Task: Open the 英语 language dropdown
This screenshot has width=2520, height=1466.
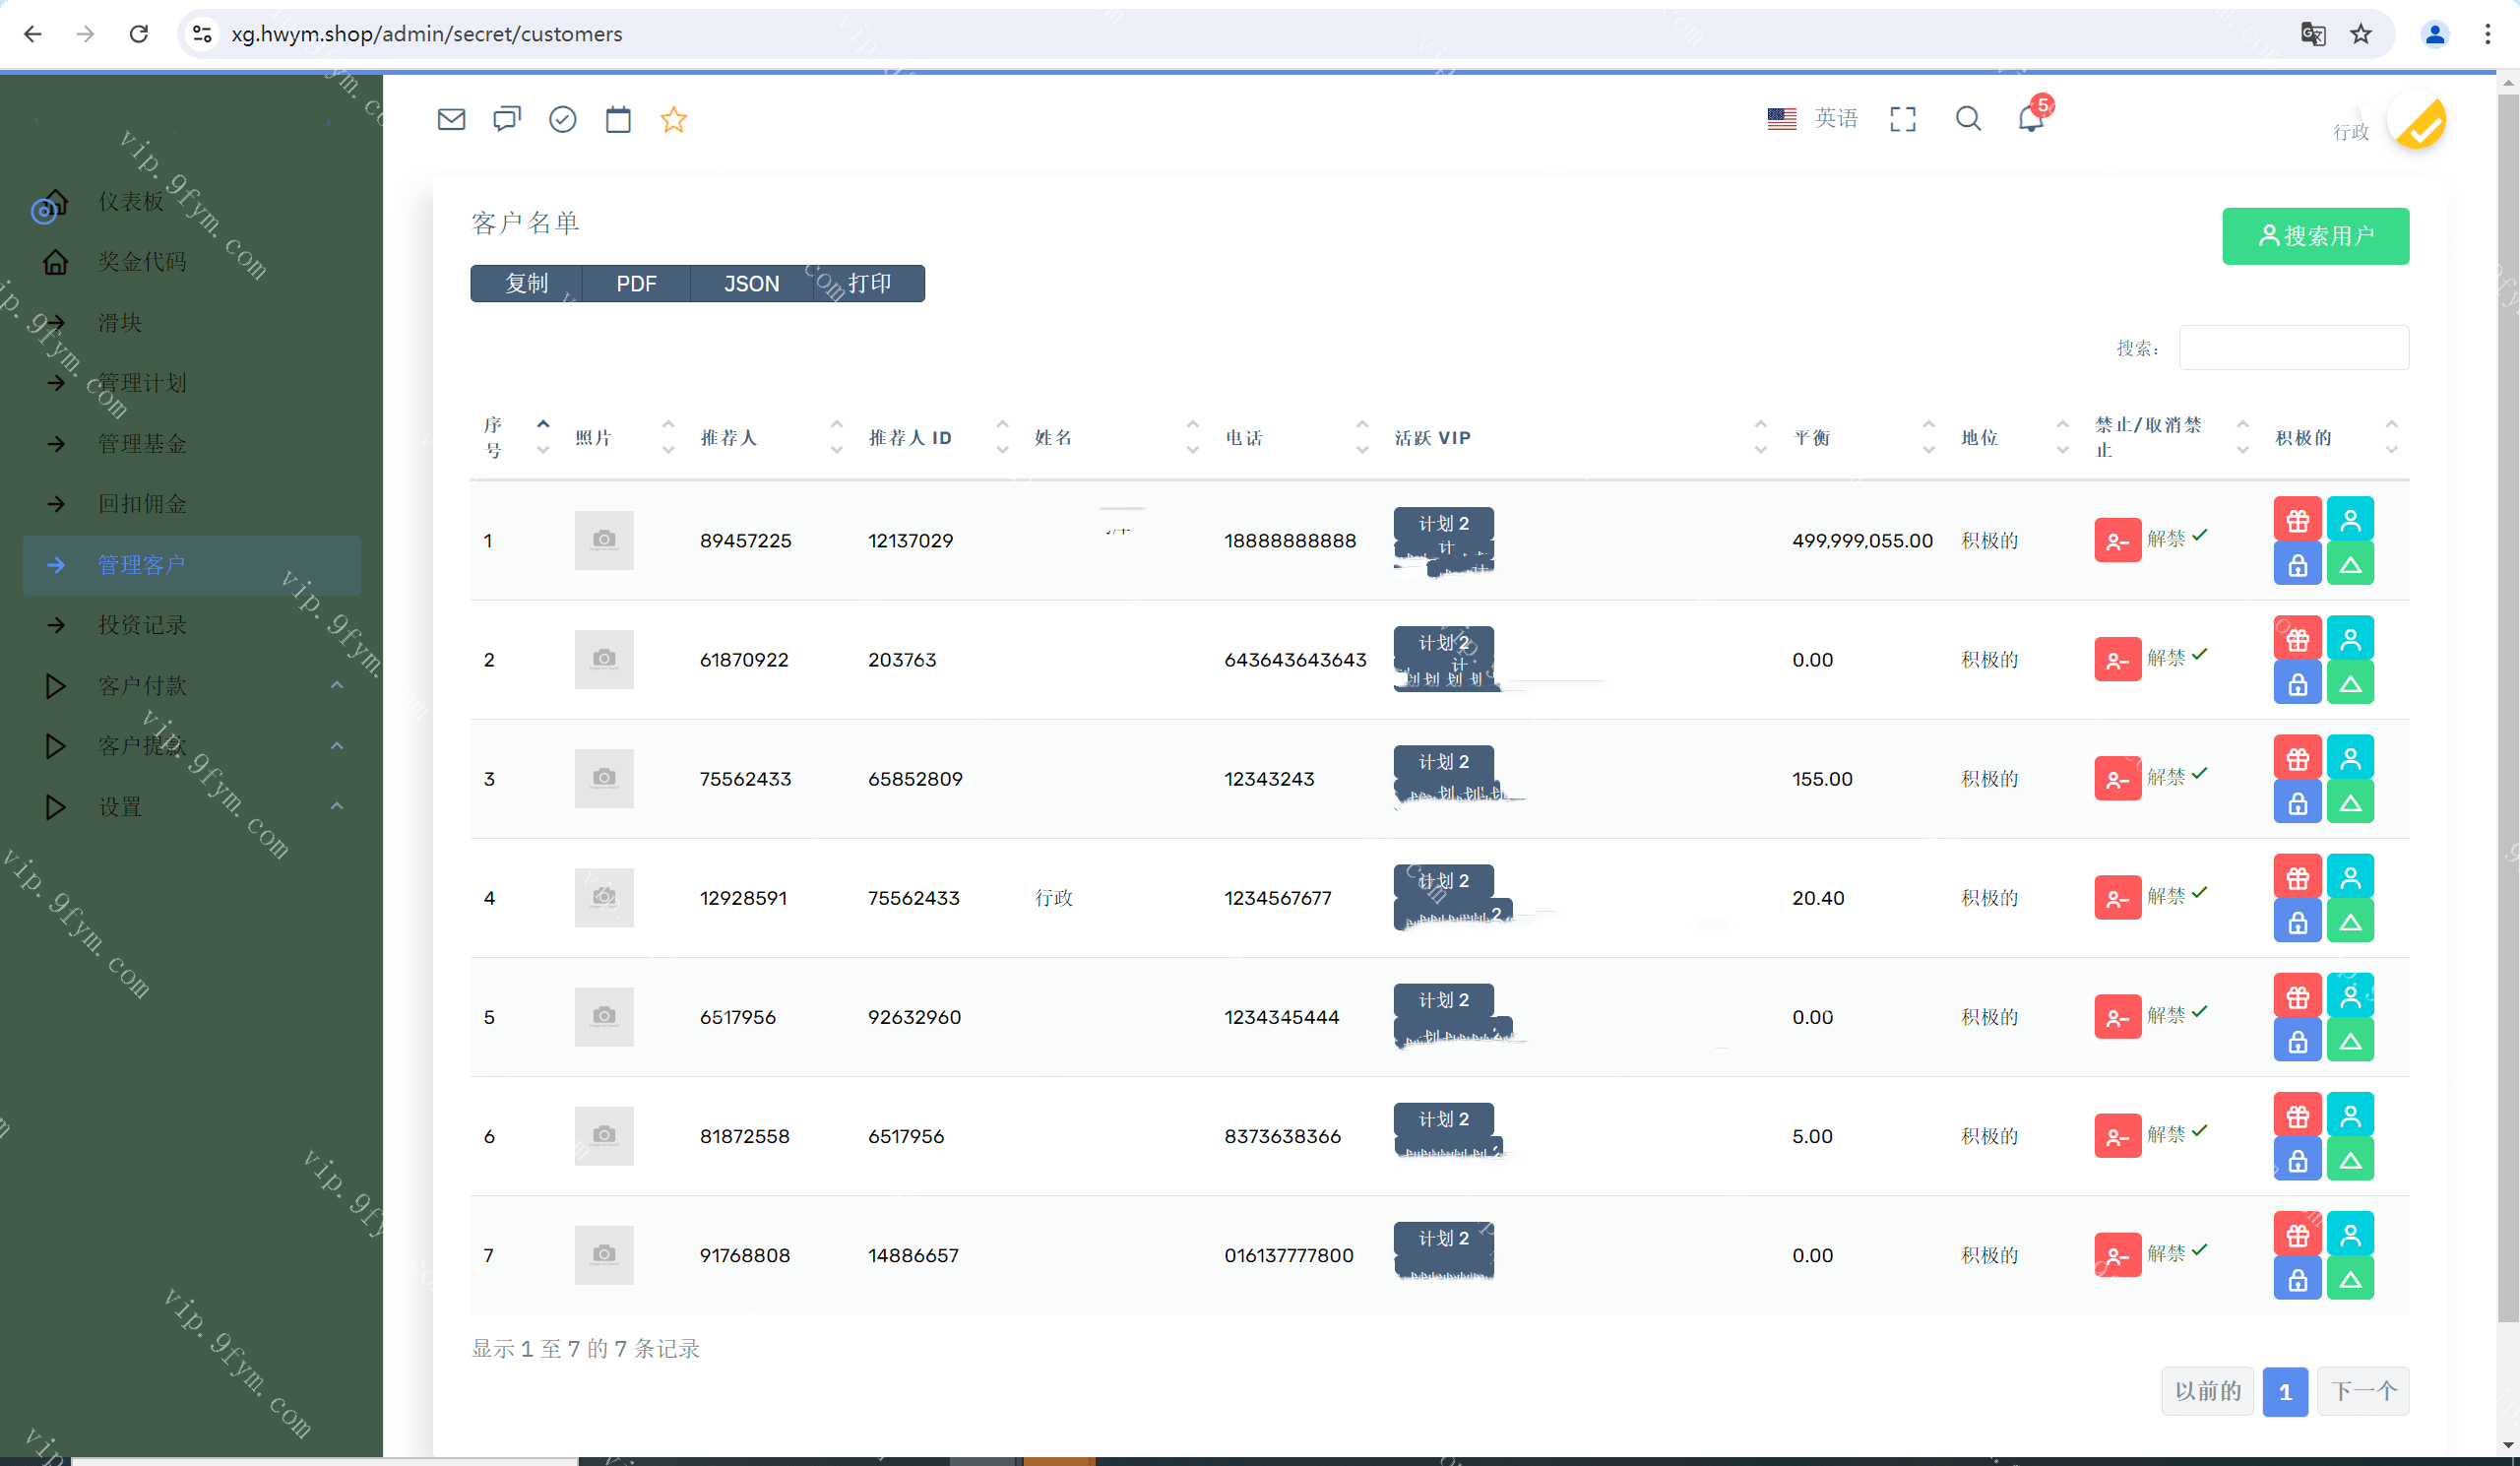Action: (x=1812, y=119)
